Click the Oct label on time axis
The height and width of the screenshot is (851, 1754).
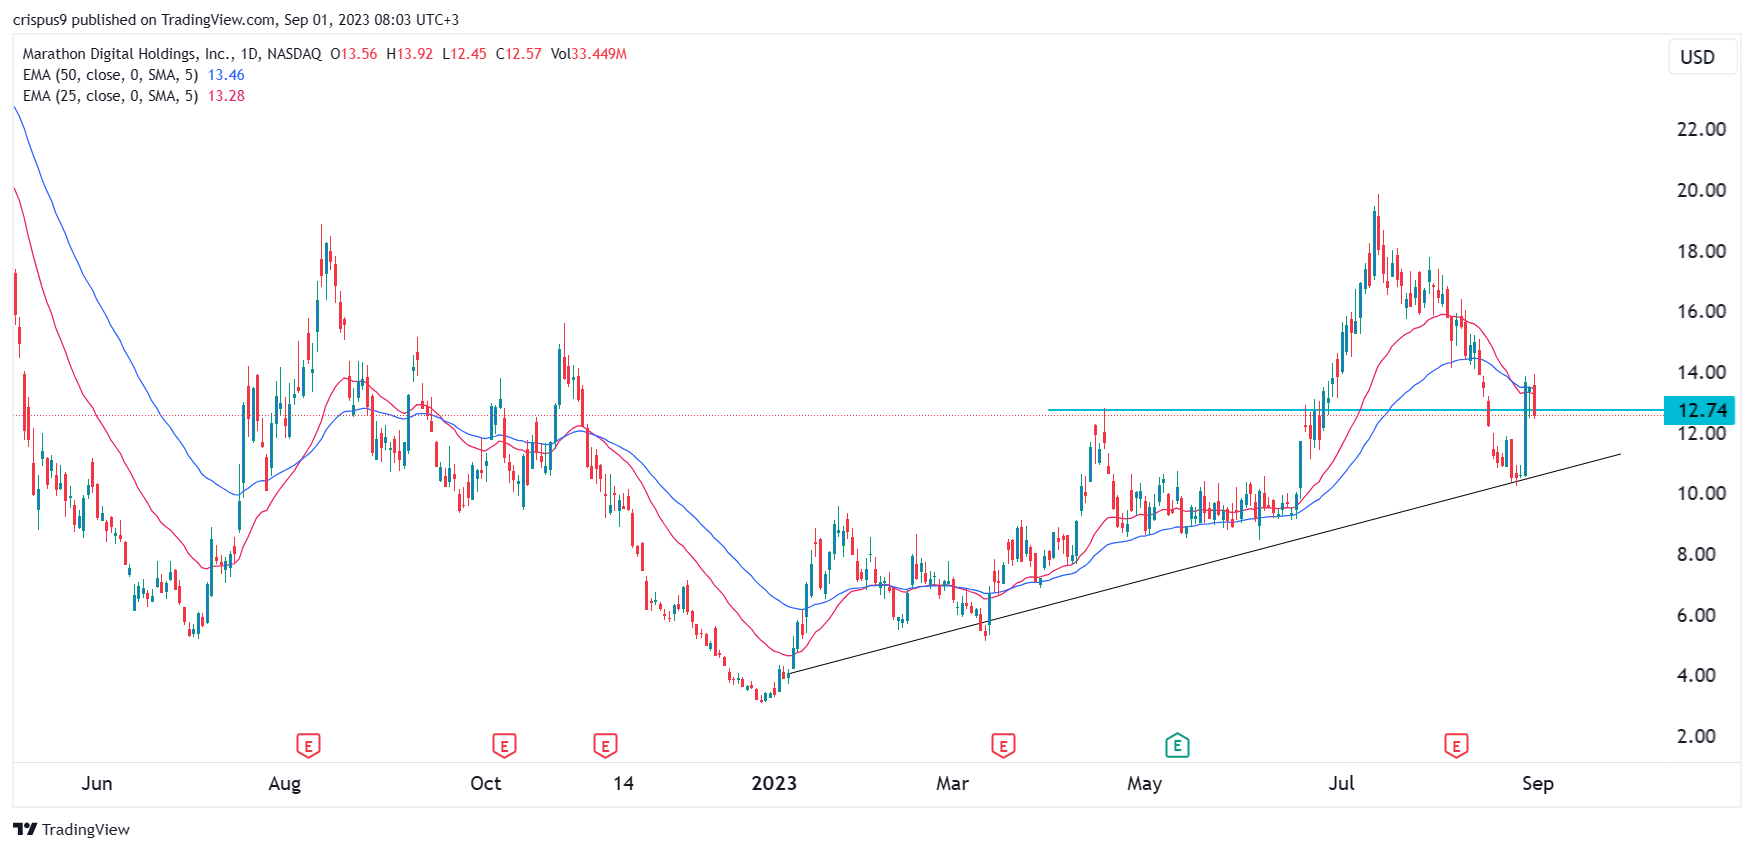[x=486, y=783]
